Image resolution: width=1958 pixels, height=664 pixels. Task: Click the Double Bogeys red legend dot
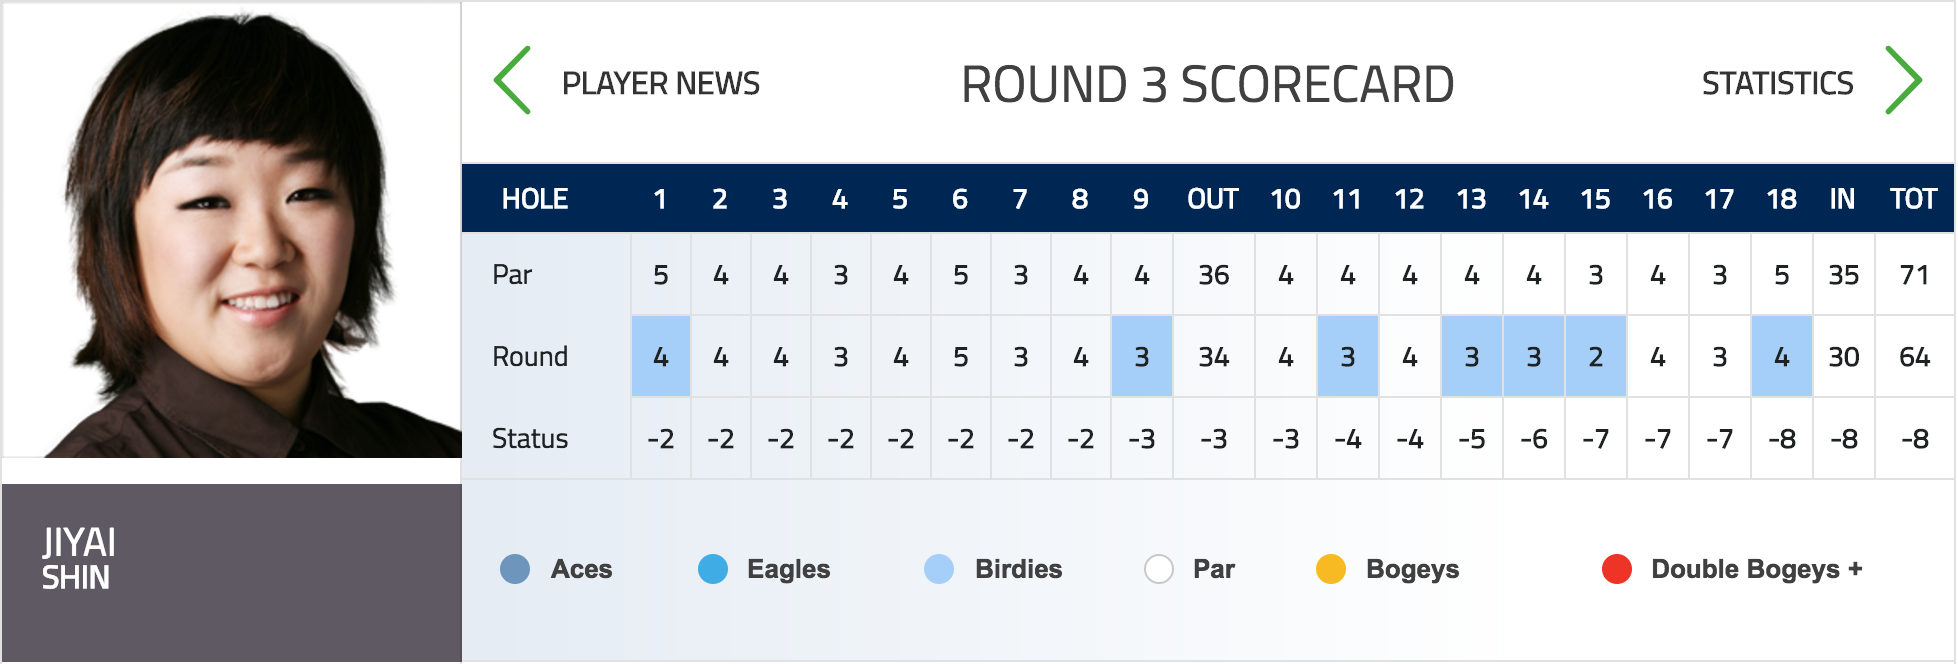[x=1617, y=569]
